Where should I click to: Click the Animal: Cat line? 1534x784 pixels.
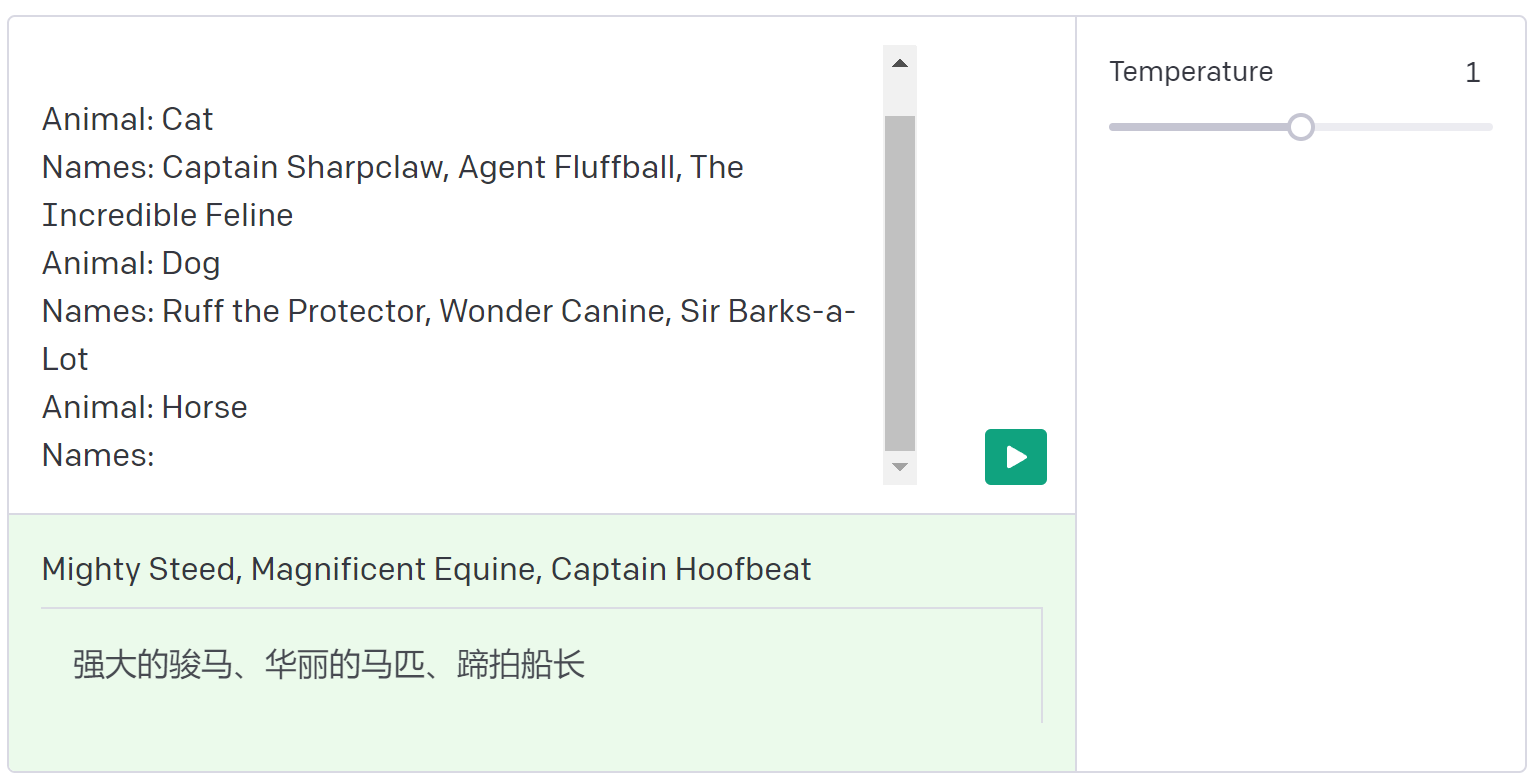[x=128, y=120]
